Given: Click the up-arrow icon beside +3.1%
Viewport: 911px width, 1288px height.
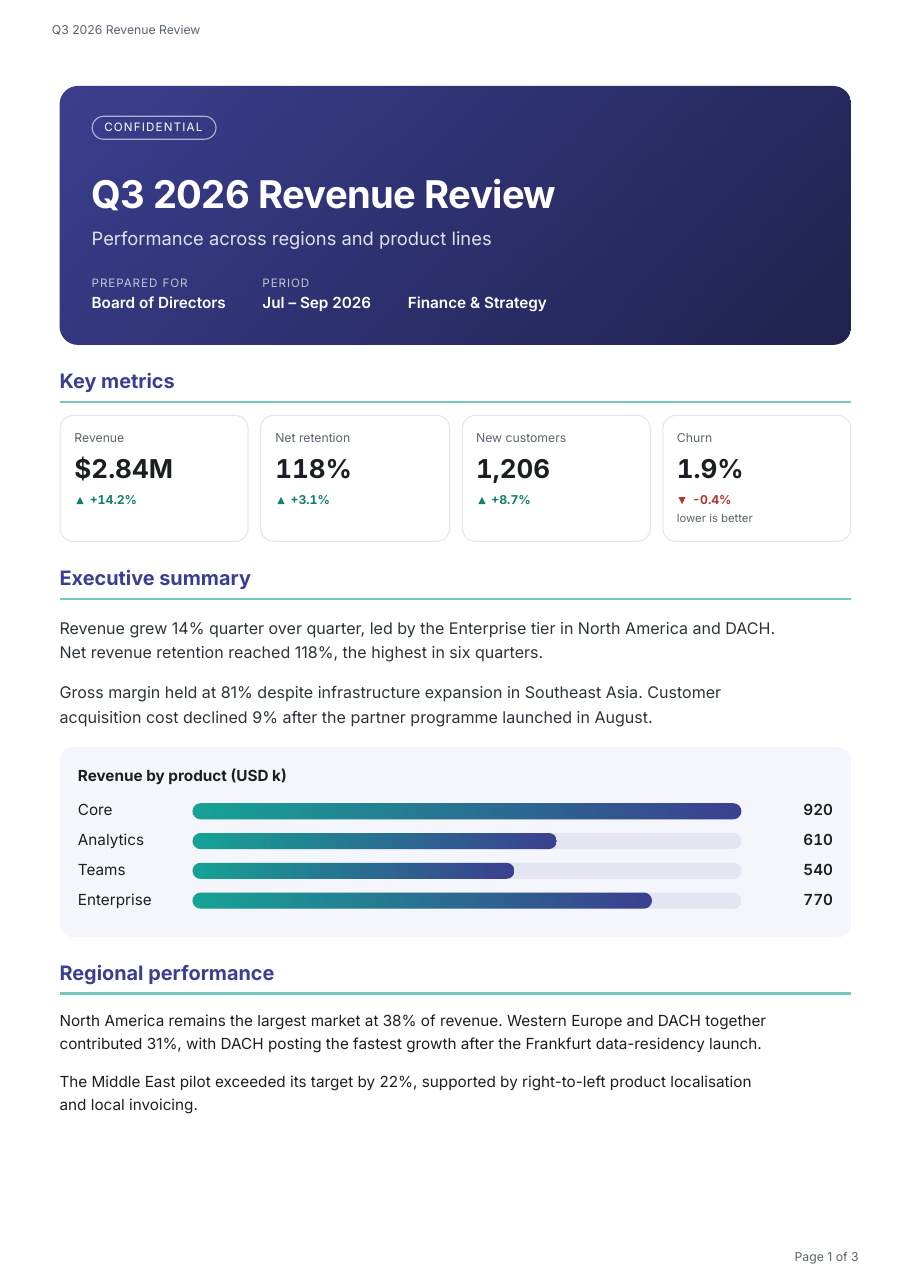Looking at the screenshot, I should coord(281,500).
